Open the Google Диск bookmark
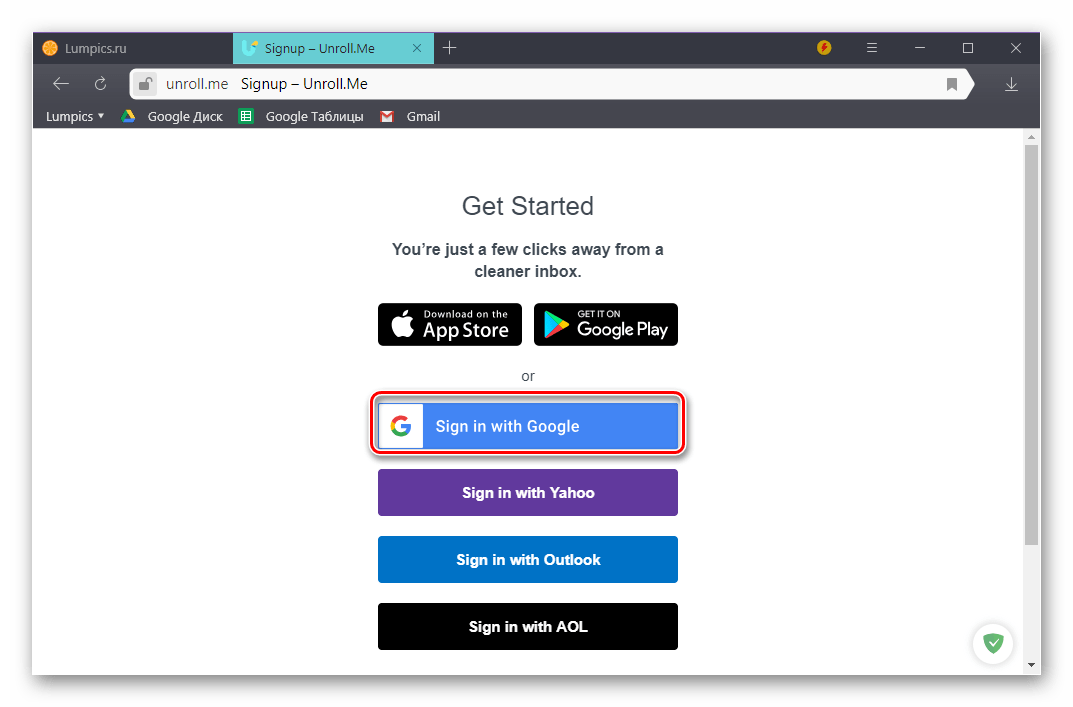This screenshot has height=707, width=1073. (x=172, y=116)
